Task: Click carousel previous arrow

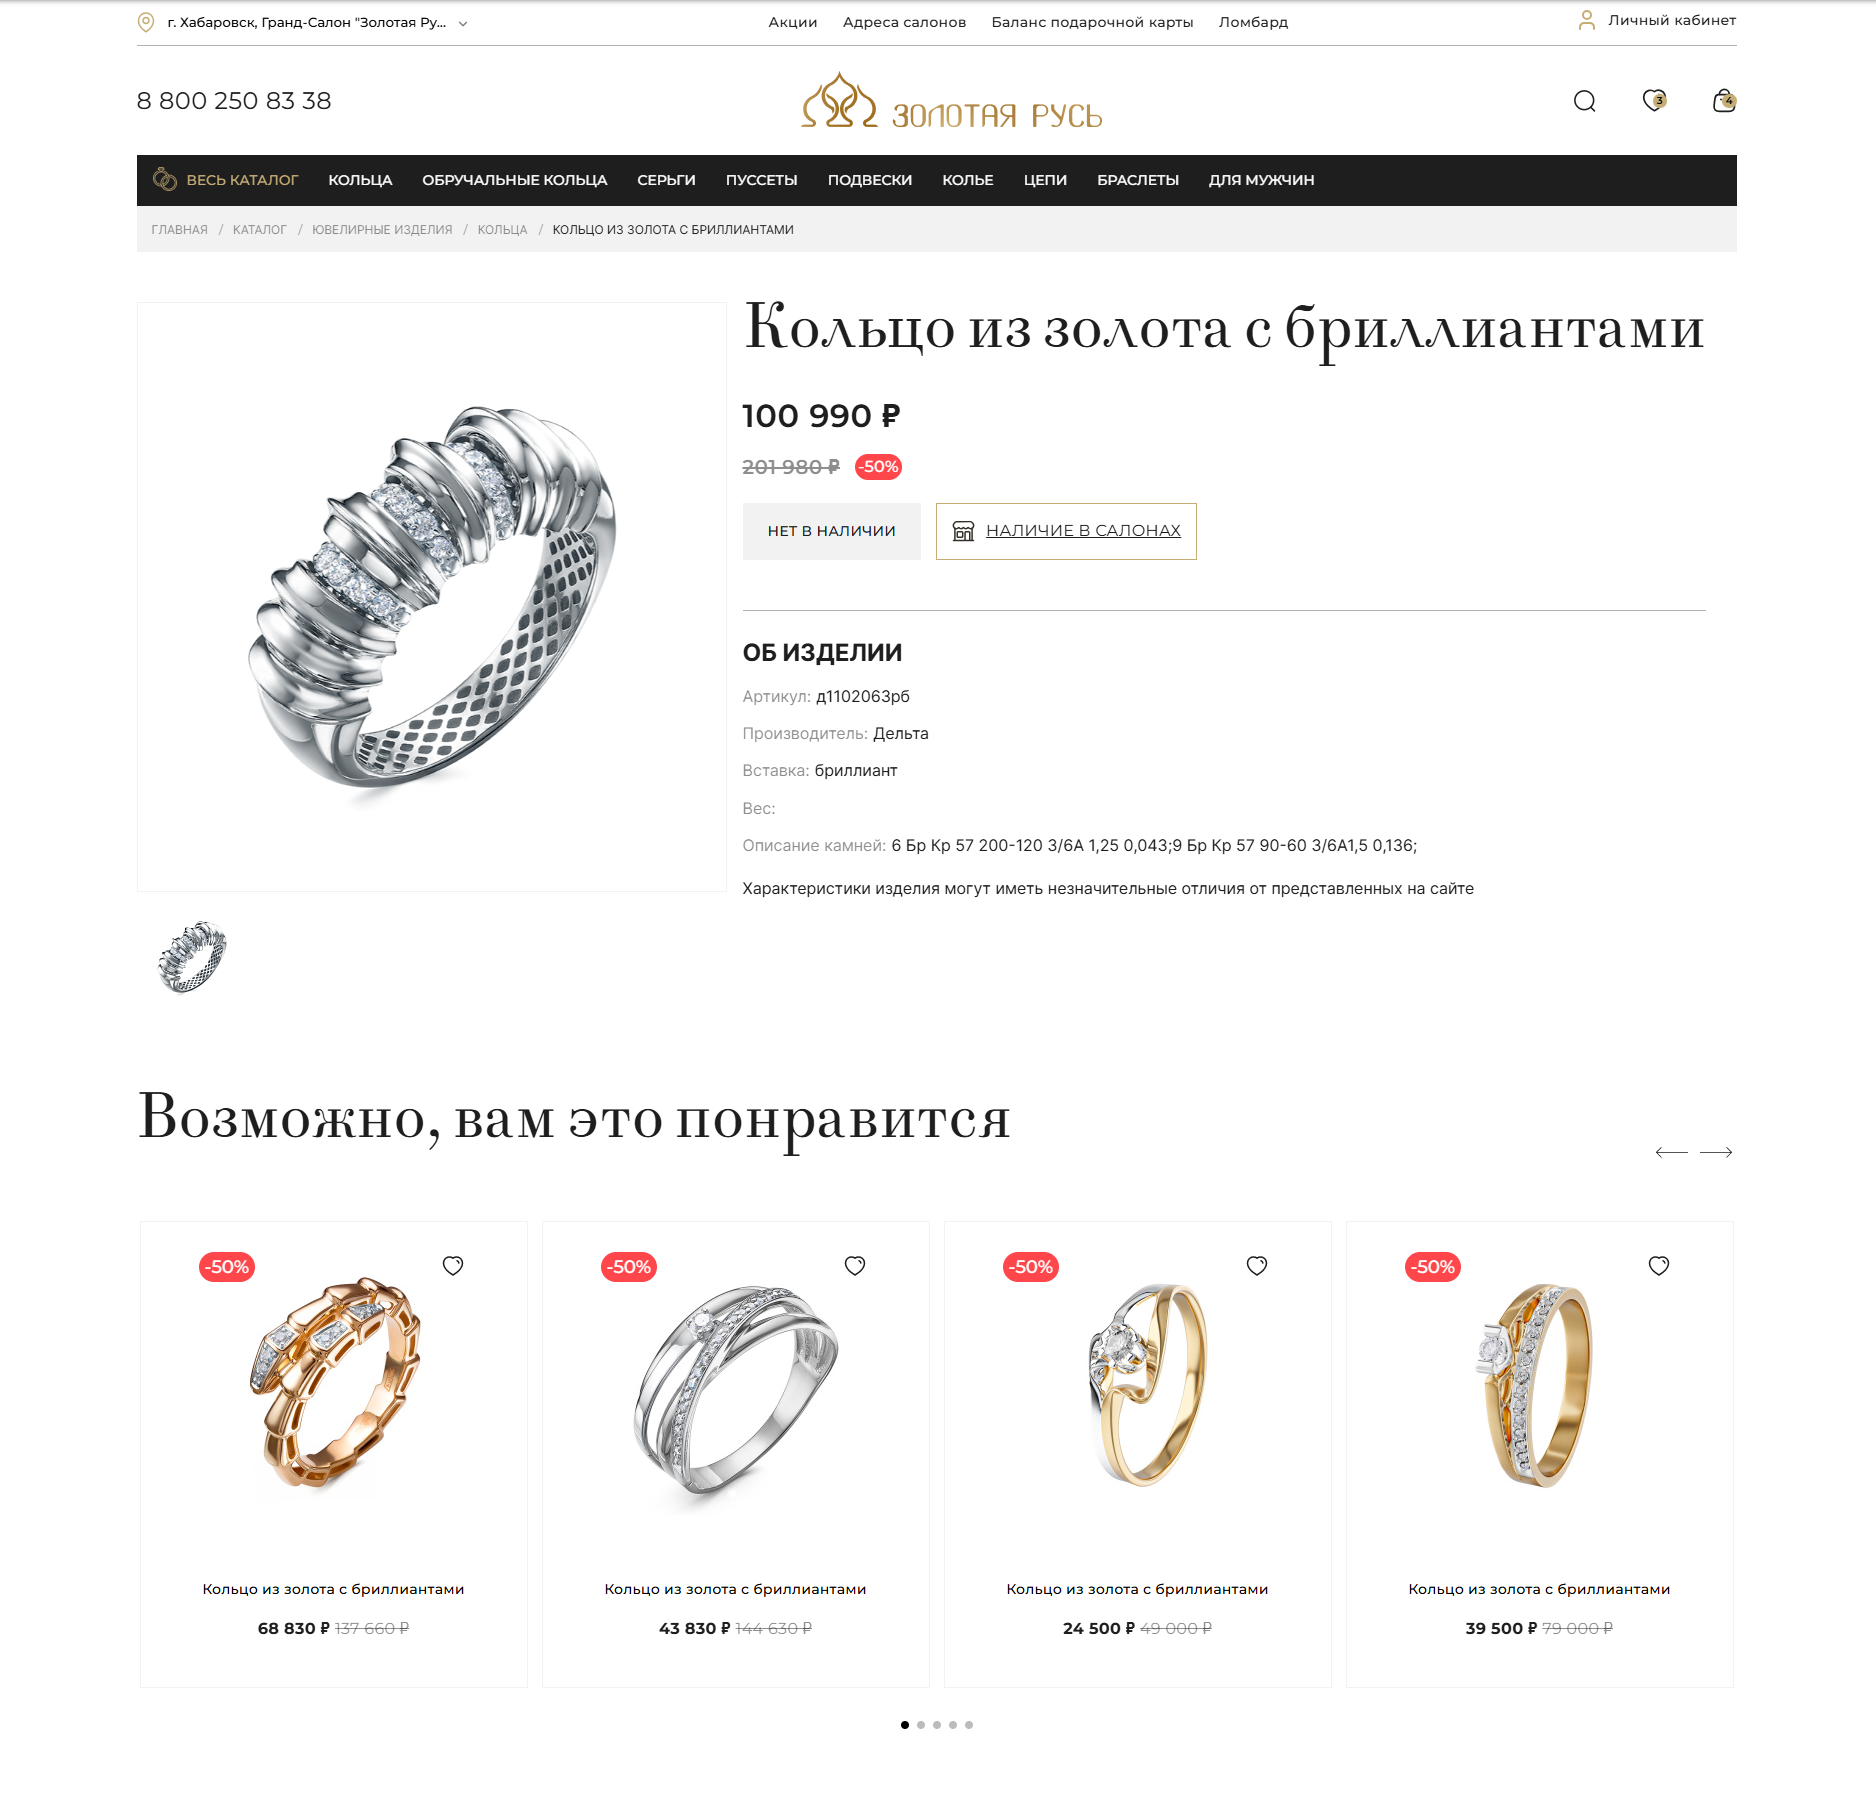Action: 1671,1152
